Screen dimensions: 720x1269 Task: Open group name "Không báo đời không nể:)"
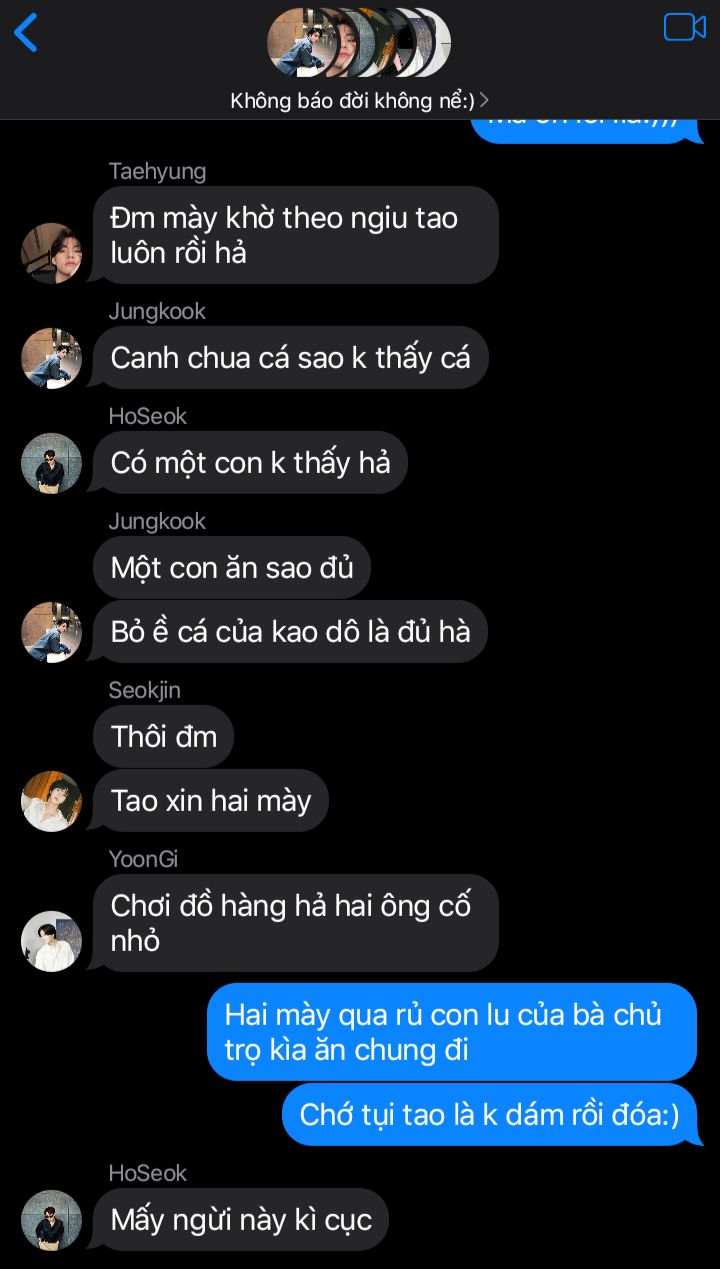pyautogui.click(x=352, y=100)
